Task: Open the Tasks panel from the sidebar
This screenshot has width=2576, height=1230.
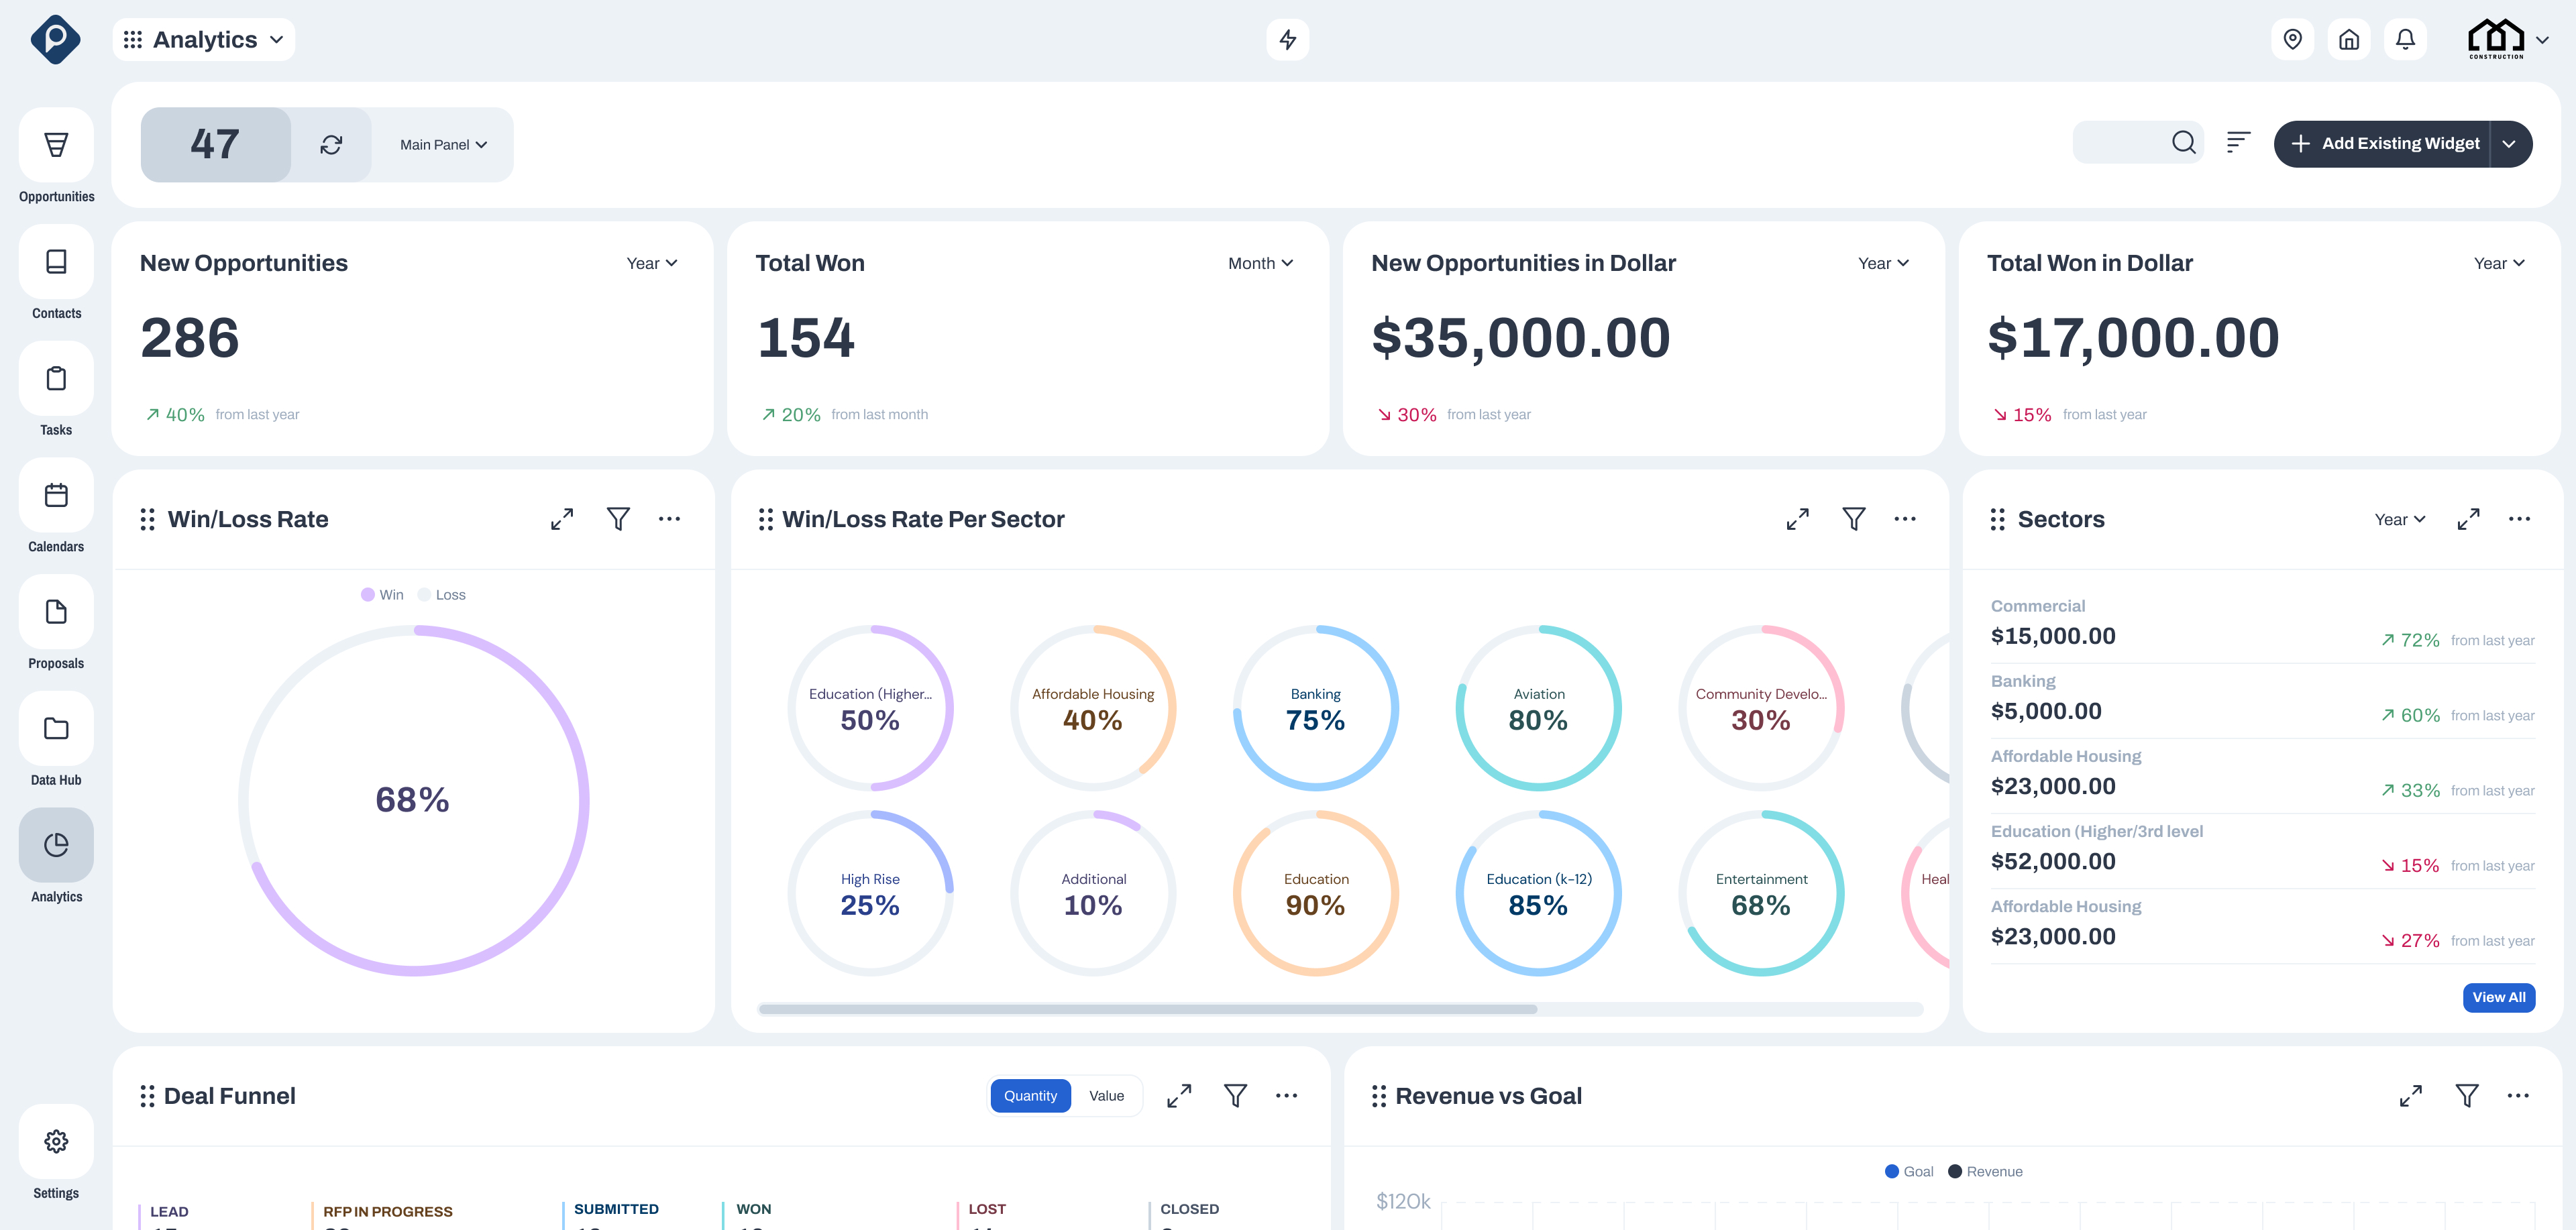Action: click(56, 378)
